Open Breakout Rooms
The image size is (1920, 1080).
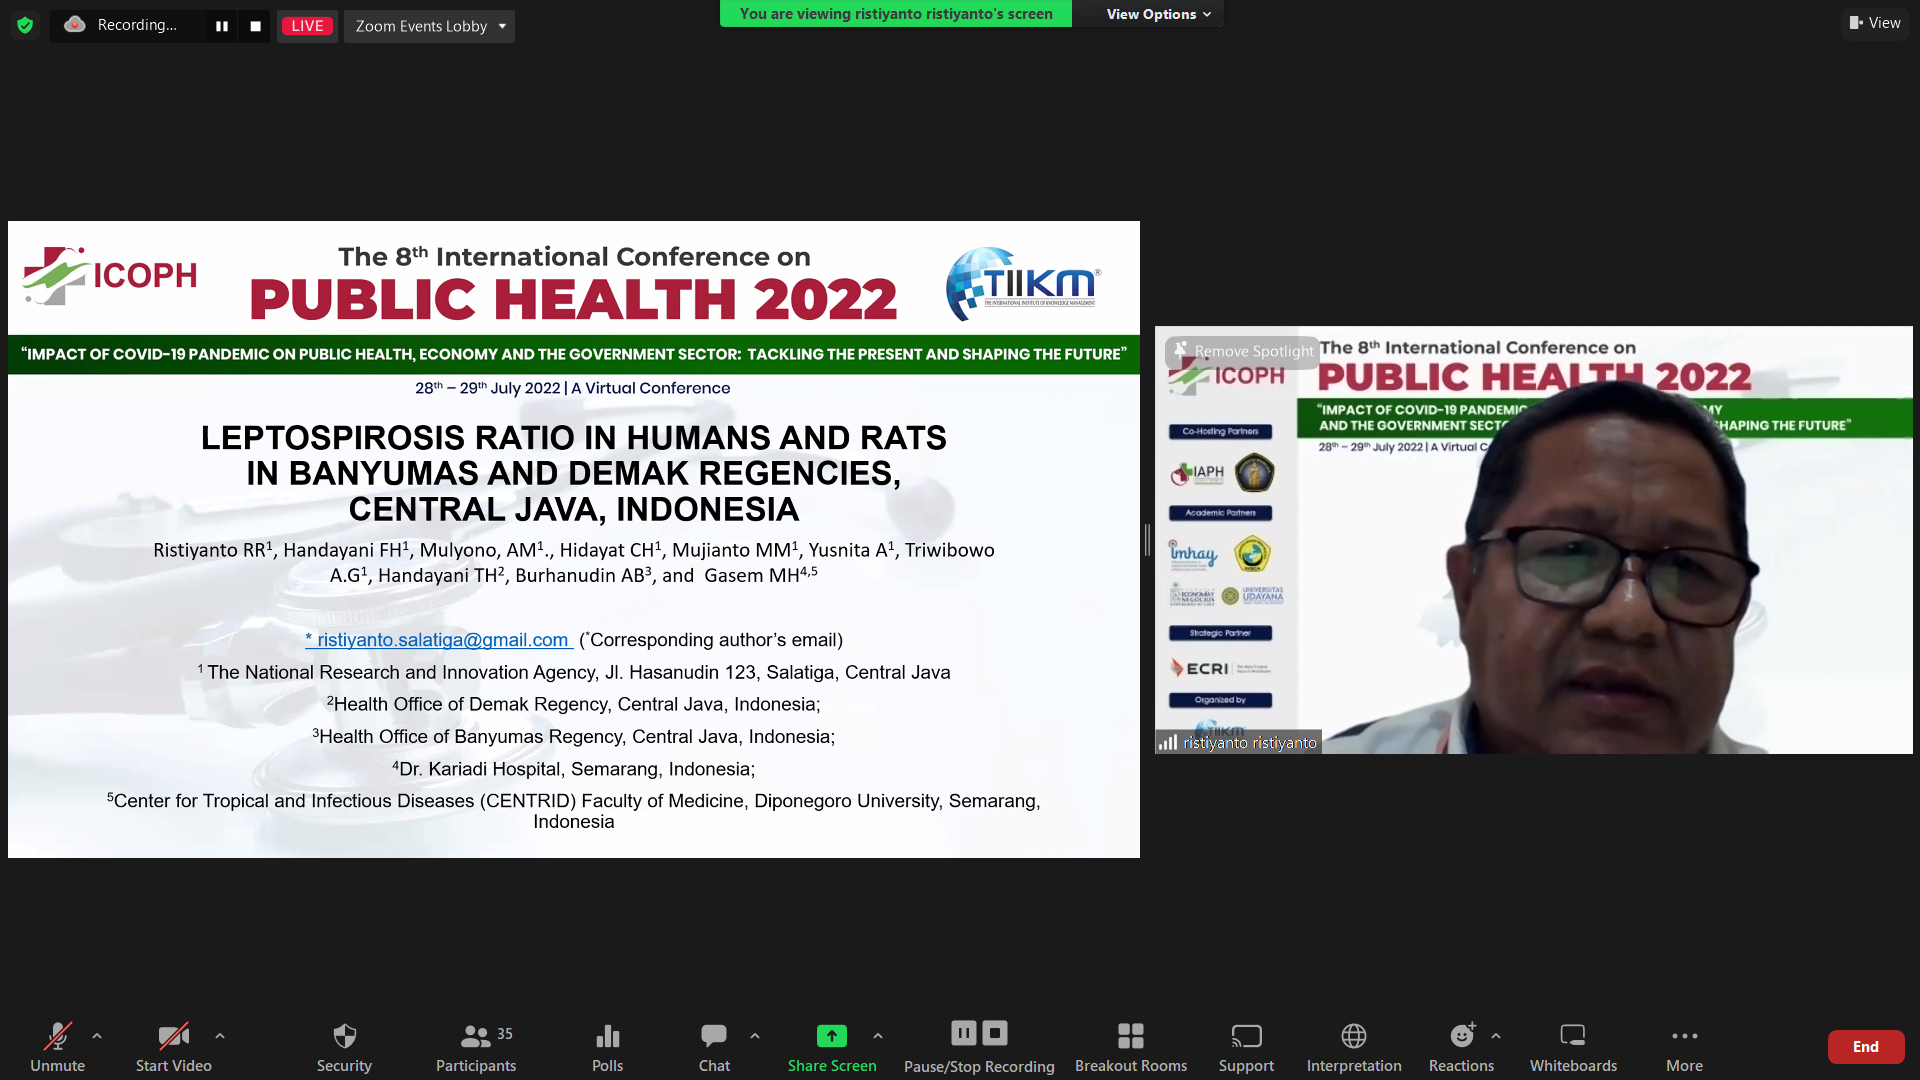1131,1046
